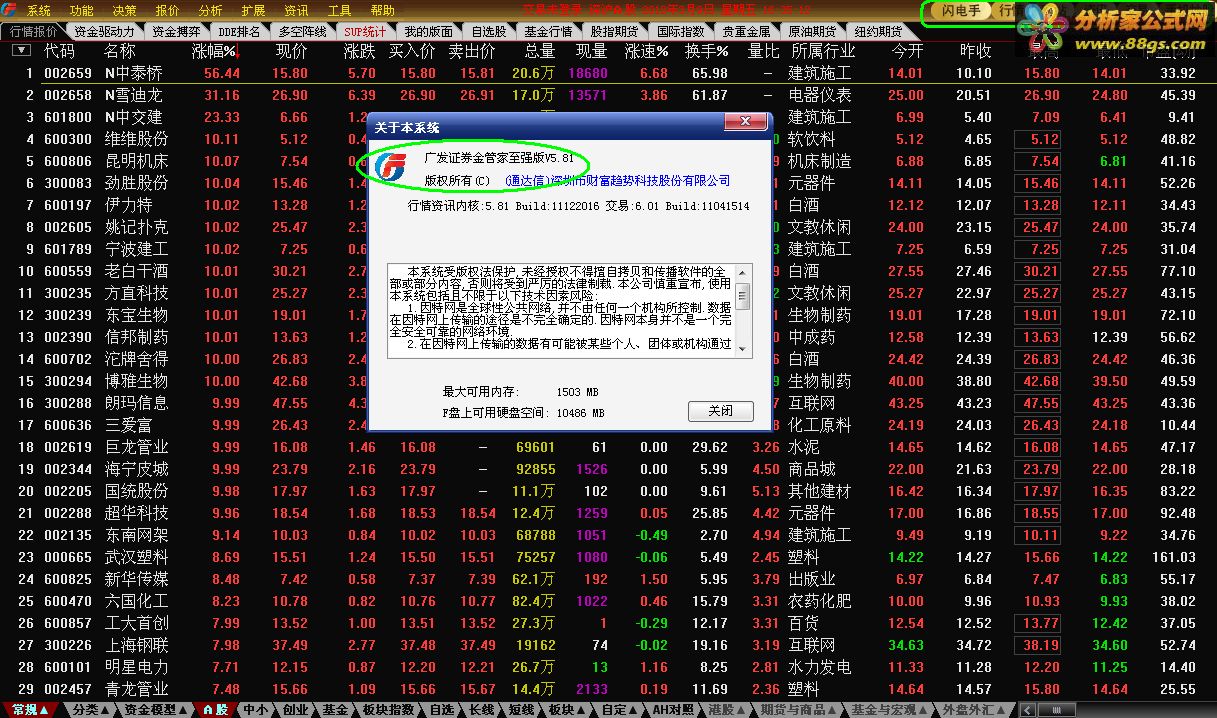The height and width of the screenshot is (718, 1217).
Task: Select the 中小 bottom tab
Action: [x=255, y=709]
